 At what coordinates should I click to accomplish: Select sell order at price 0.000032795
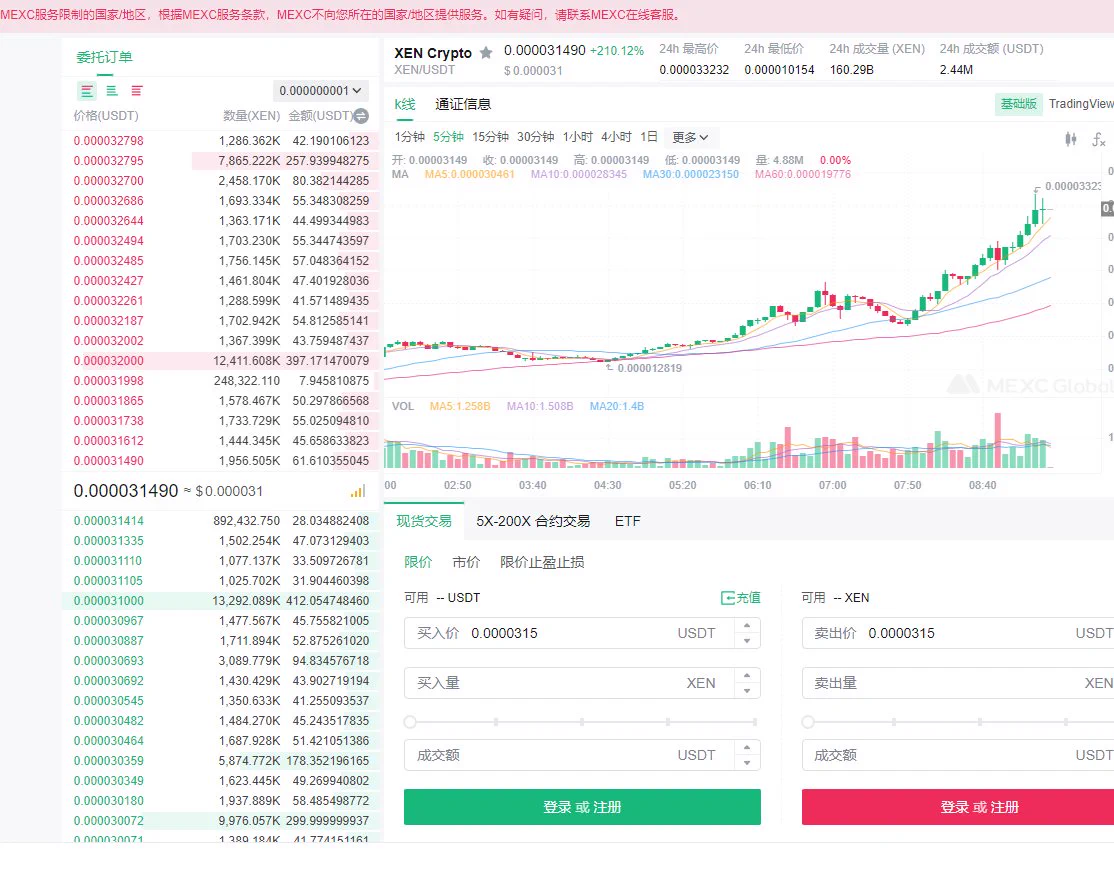tap(221, 161)
